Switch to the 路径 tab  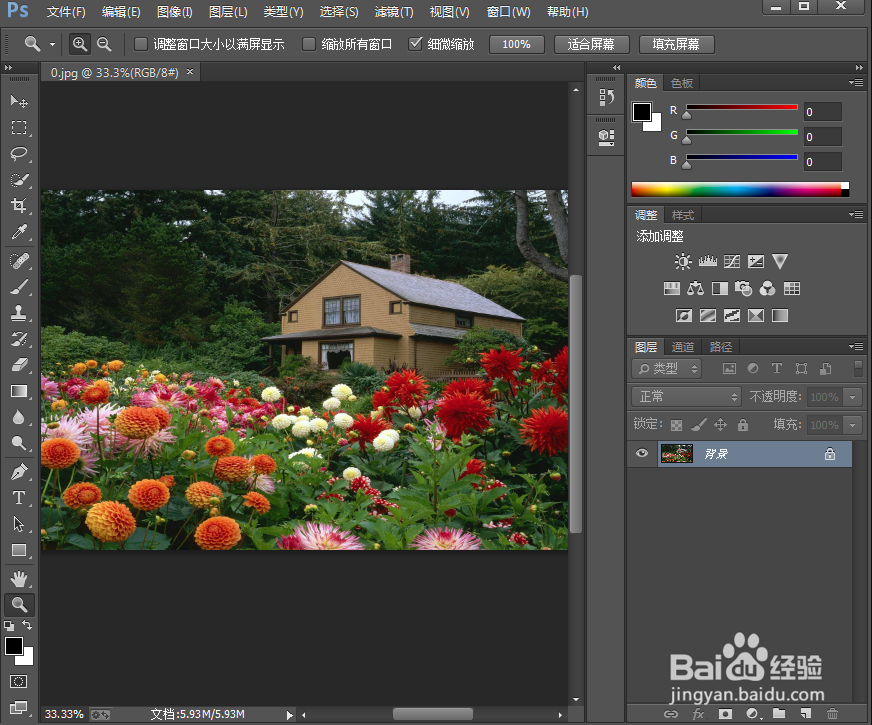721,347
